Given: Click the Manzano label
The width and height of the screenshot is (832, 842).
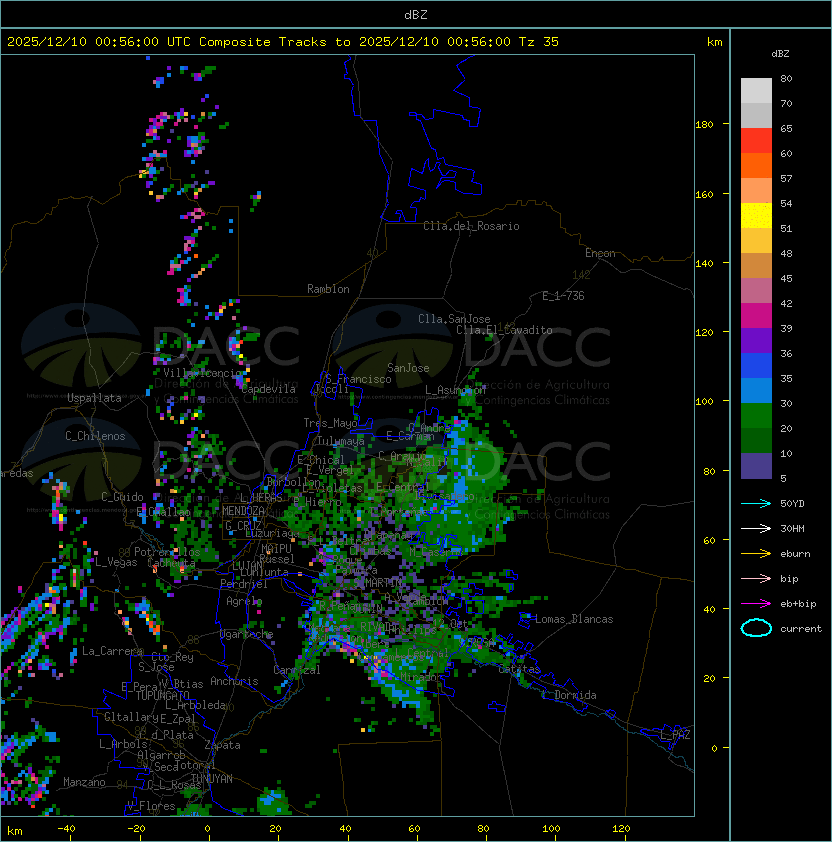Looking at the screenshot, I should point(84,782).
